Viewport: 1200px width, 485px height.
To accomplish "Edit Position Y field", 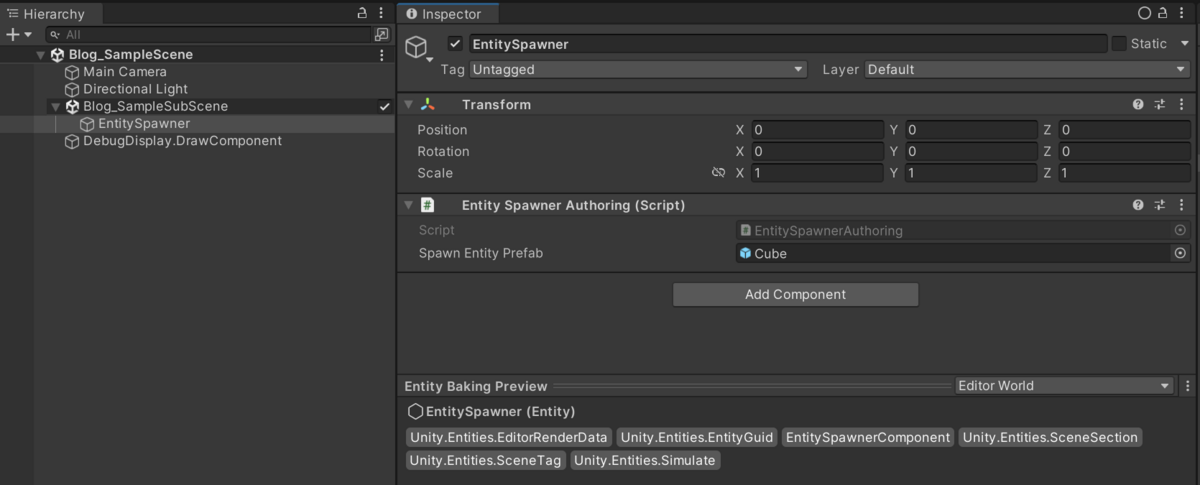I will [x=971, y=130].
